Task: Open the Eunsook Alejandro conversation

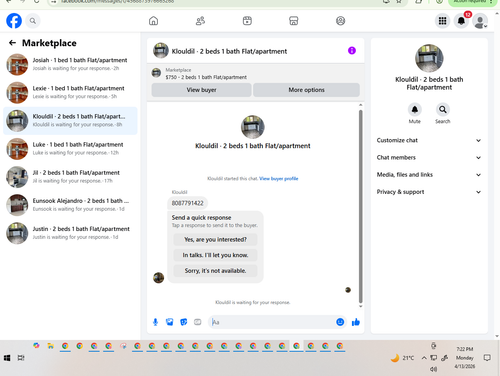Action: pos(70,205)
